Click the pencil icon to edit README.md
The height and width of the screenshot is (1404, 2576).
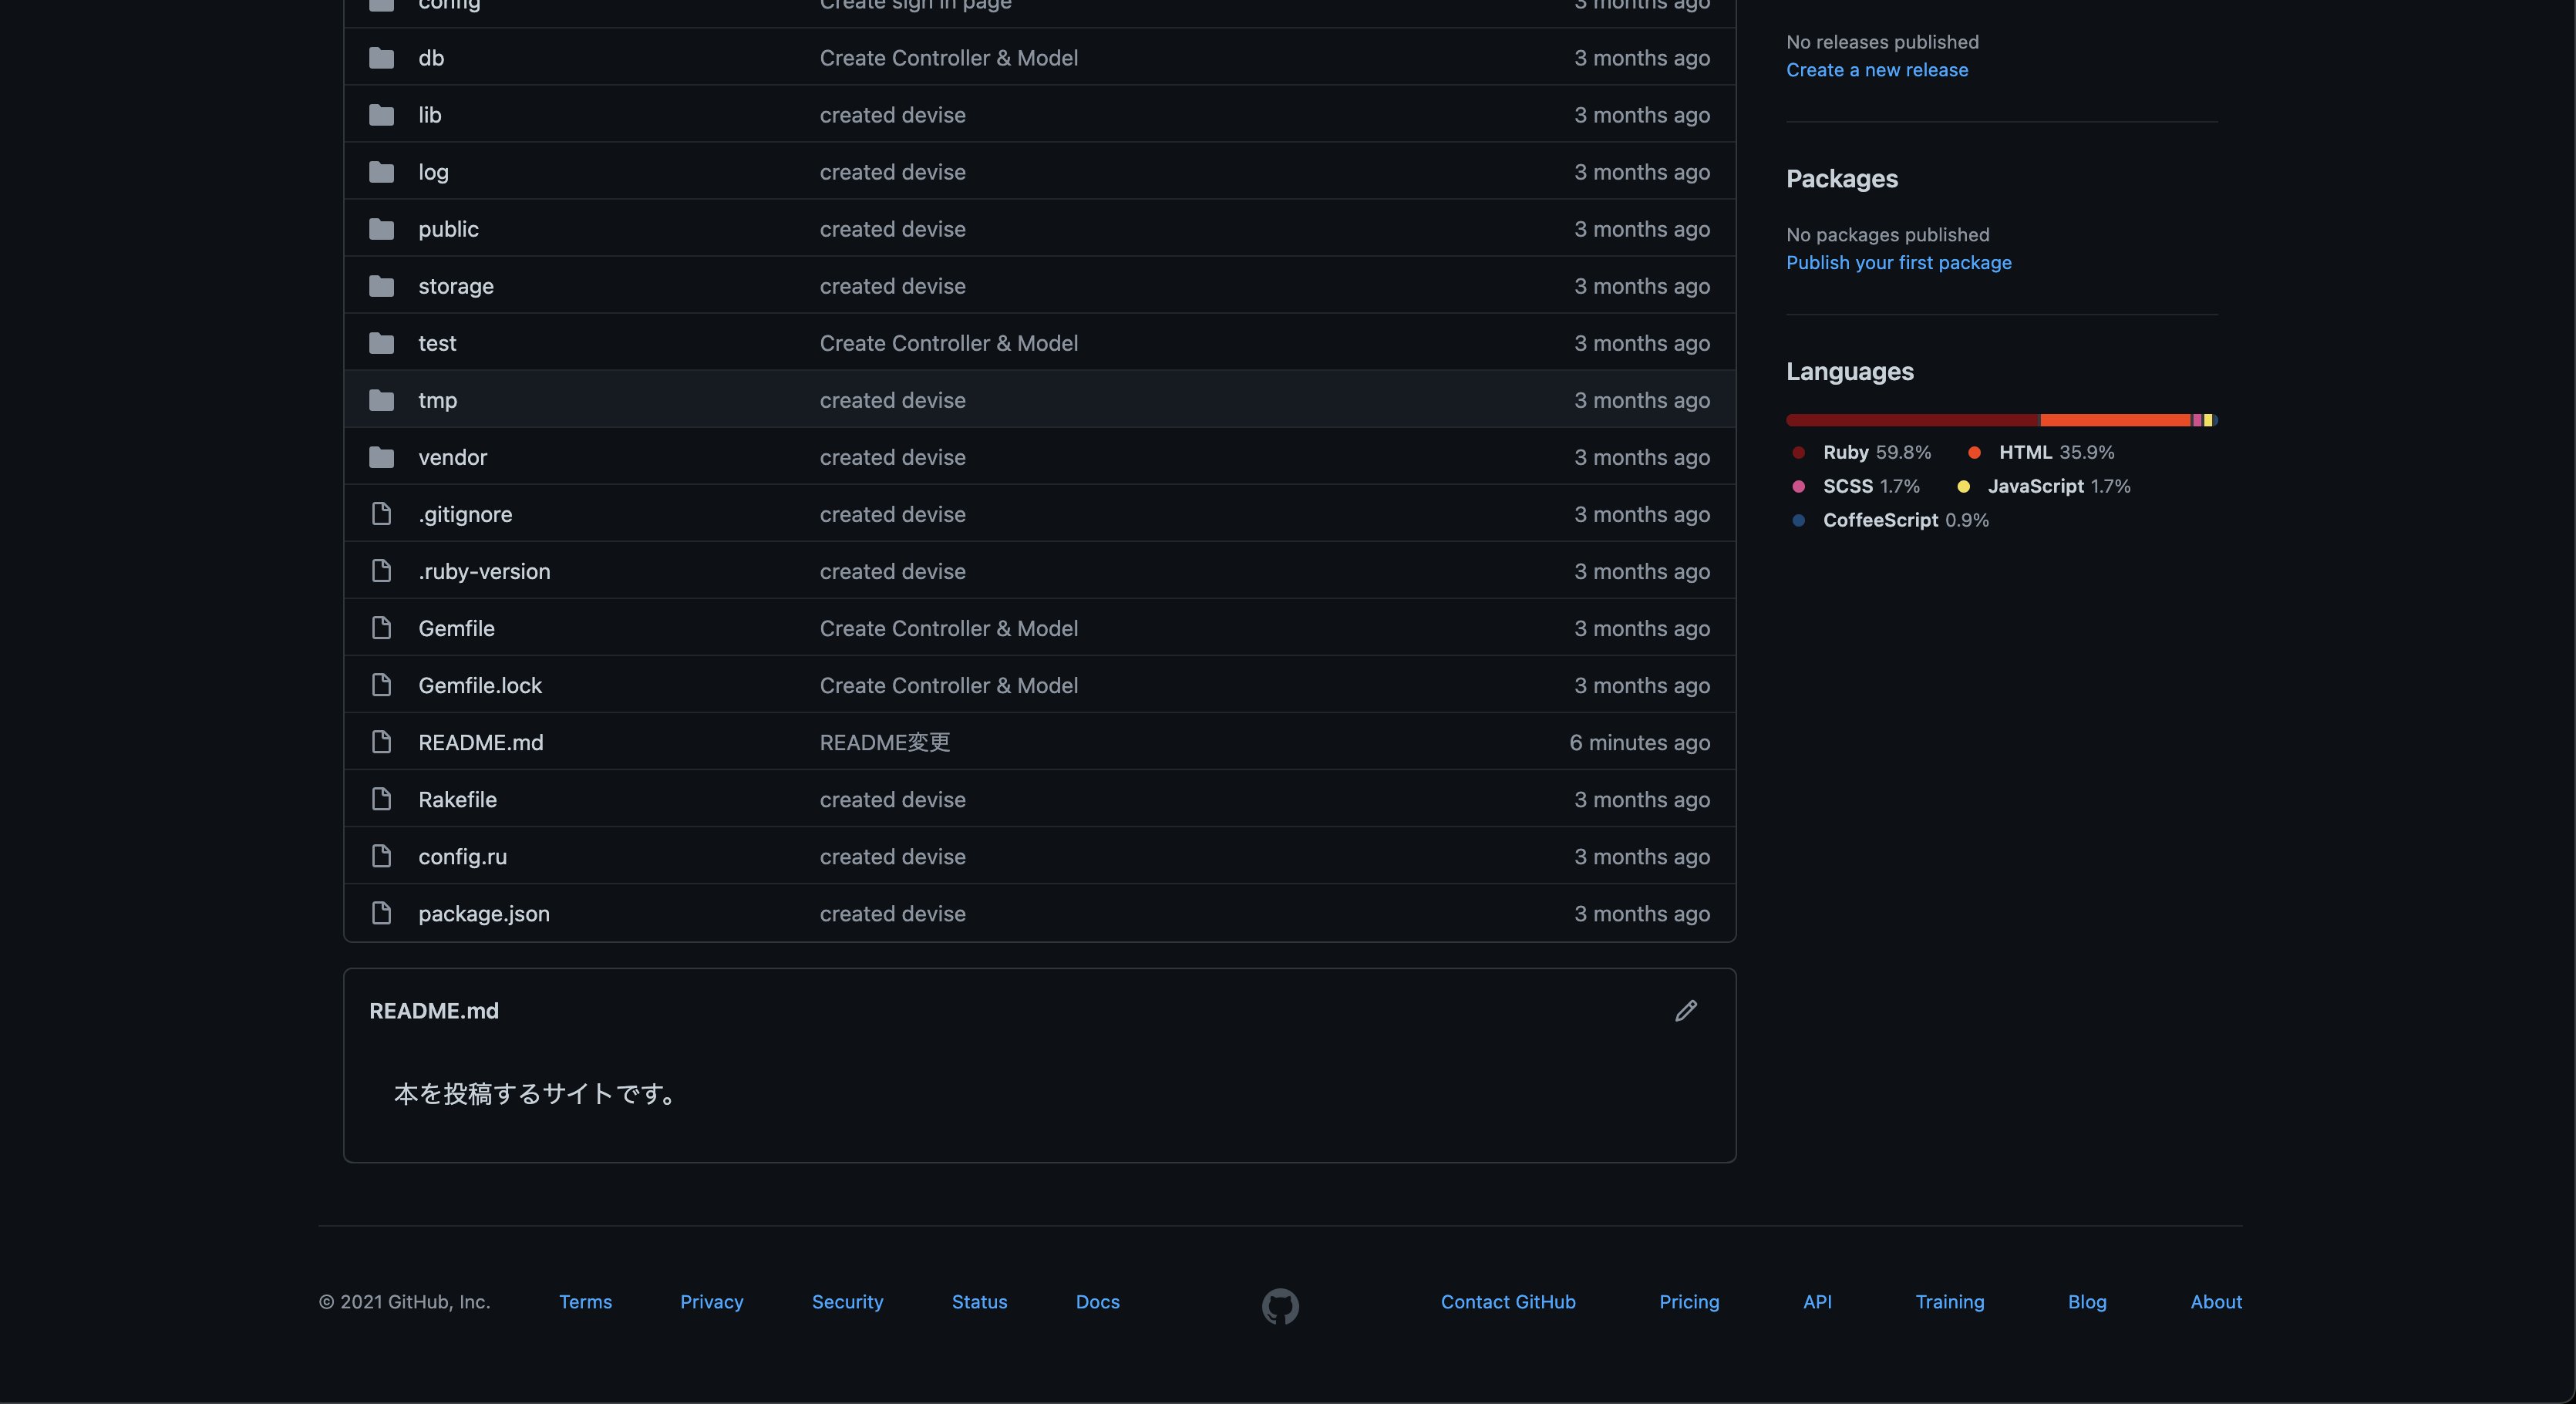(1686, 1011)
